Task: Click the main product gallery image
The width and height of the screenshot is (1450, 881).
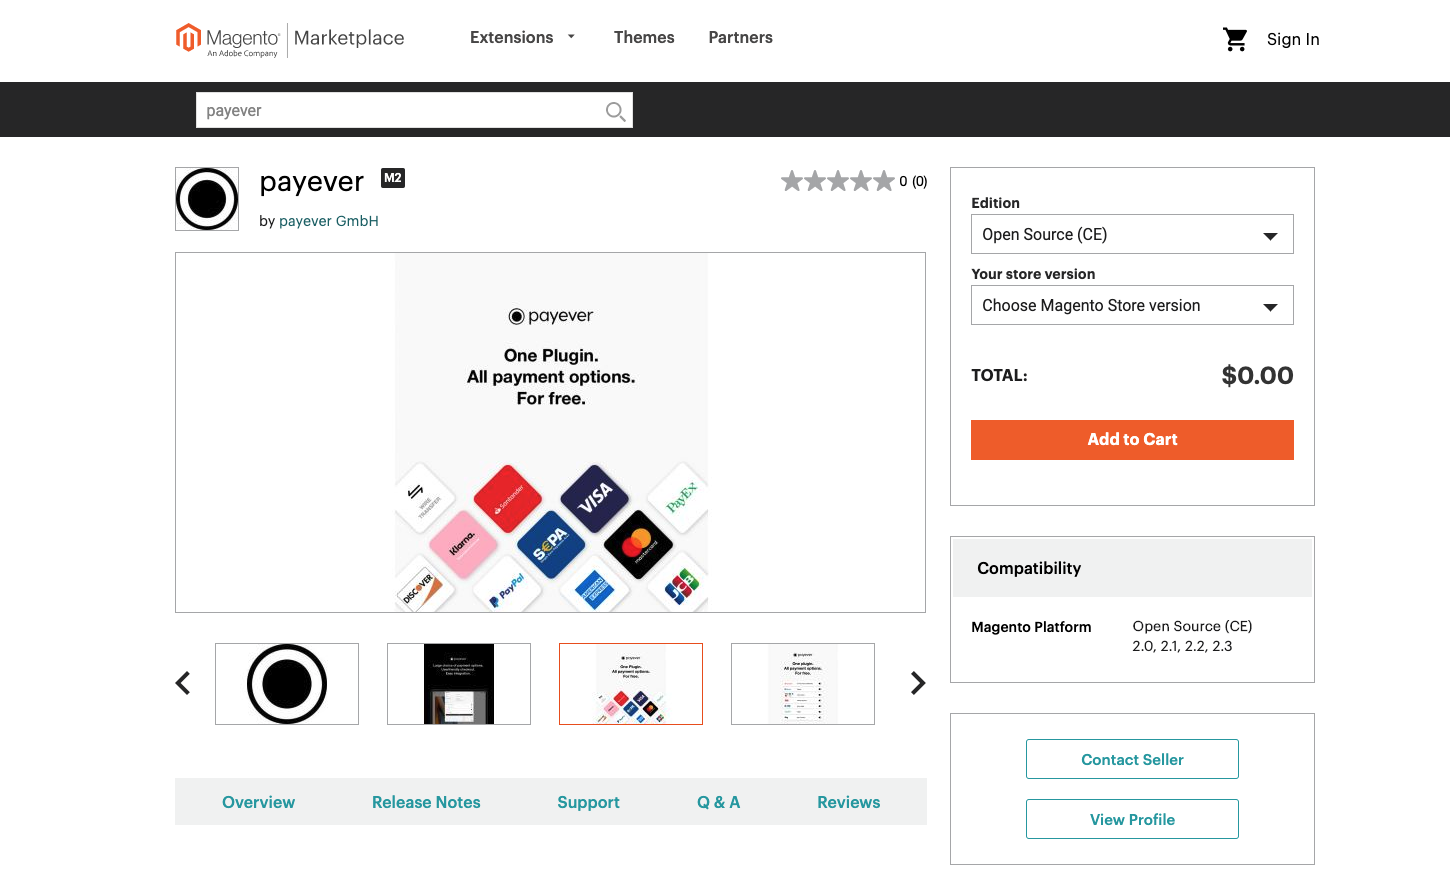Action: (551, 432)
